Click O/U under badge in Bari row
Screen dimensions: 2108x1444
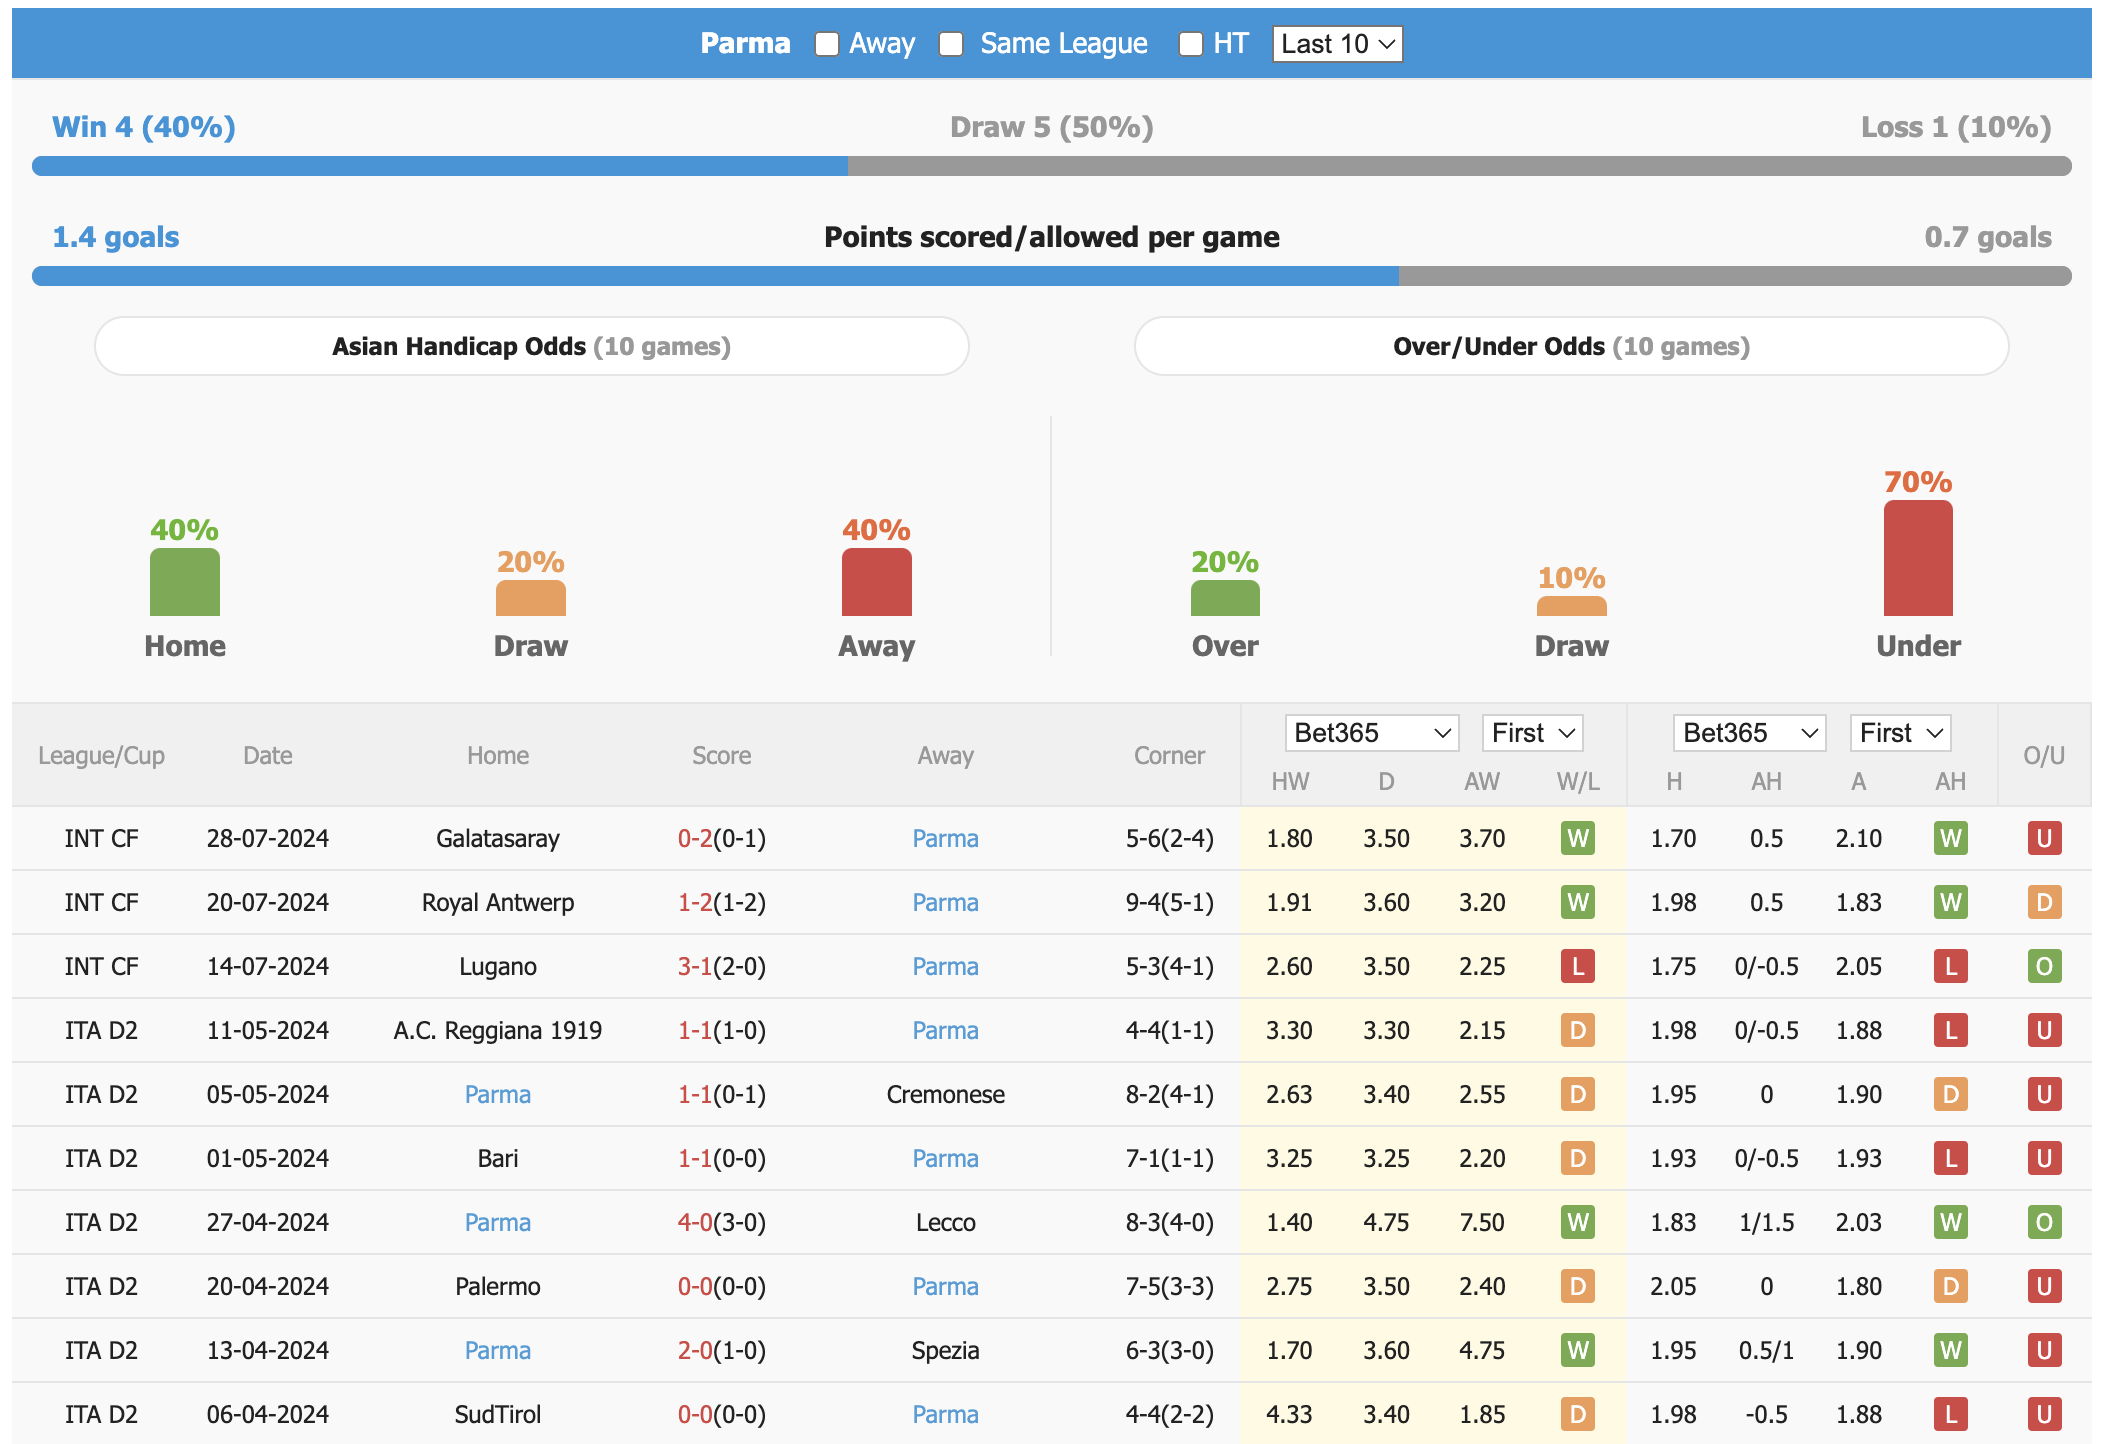(x=2044, y=1158)
